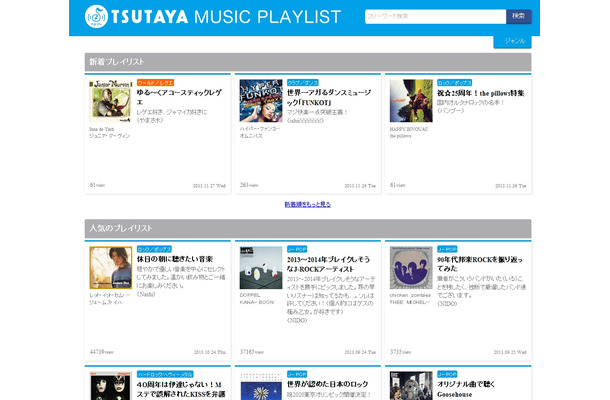Click the 人気のプレイリスト section header
610x400 pixels.
(x=308, y=228)
